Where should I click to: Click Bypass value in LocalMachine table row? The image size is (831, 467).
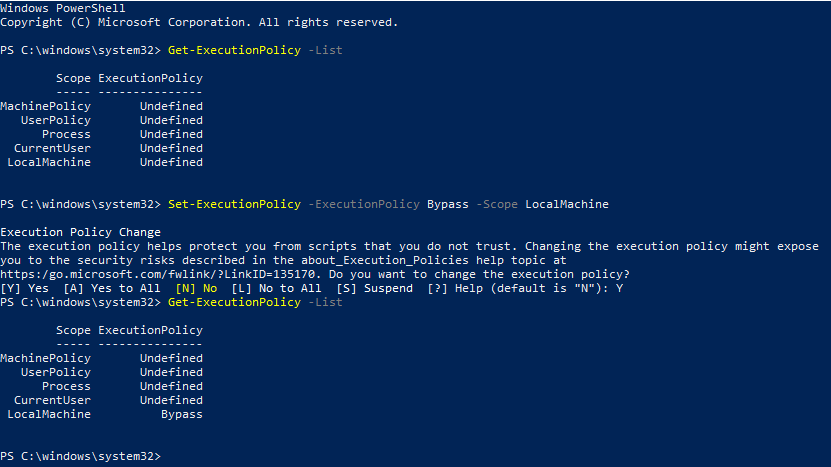[x=181, y=414]
